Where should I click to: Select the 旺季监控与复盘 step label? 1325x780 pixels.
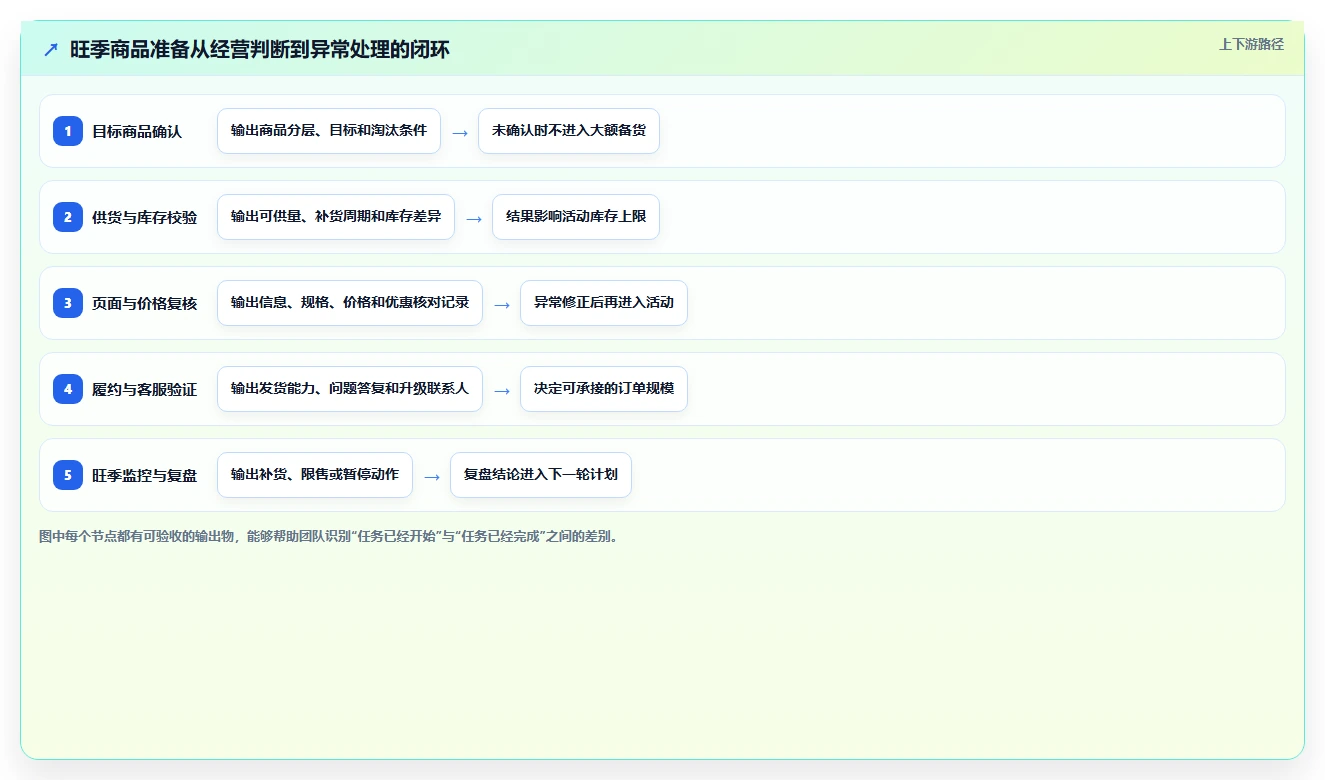[145, 475]
